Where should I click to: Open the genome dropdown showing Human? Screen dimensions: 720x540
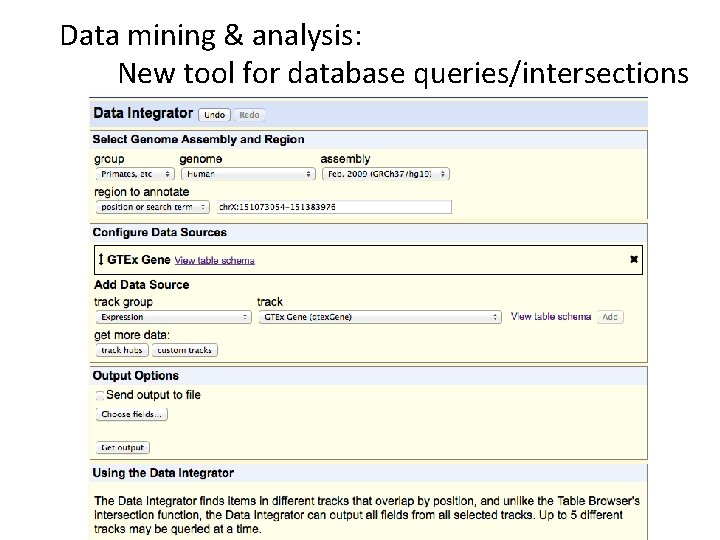(248, 174)
